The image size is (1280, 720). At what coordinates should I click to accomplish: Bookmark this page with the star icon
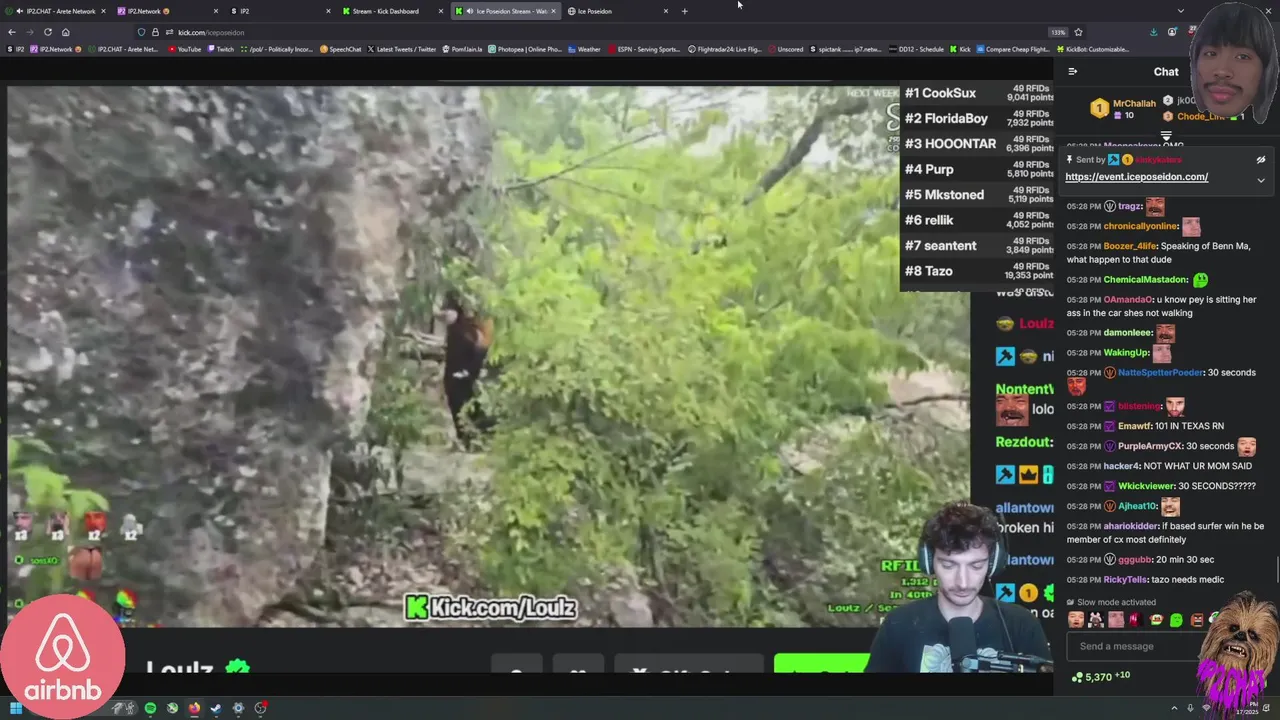pyautogui.click(x=1078, y=32)
